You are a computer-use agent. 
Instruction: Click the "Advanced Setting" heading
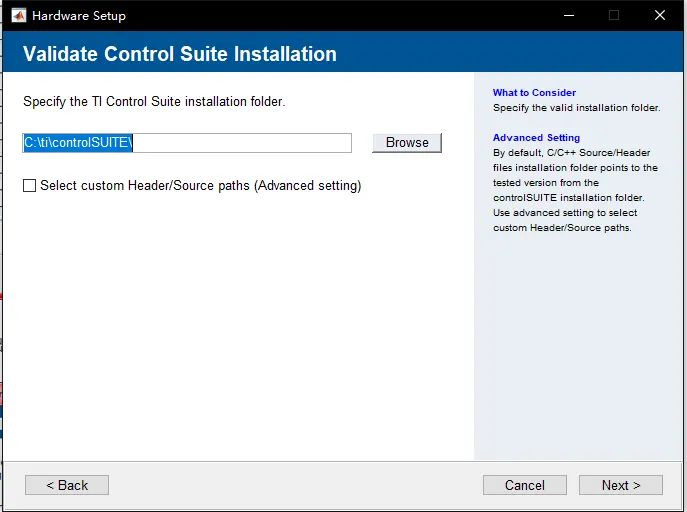click(x=536, y=138)
